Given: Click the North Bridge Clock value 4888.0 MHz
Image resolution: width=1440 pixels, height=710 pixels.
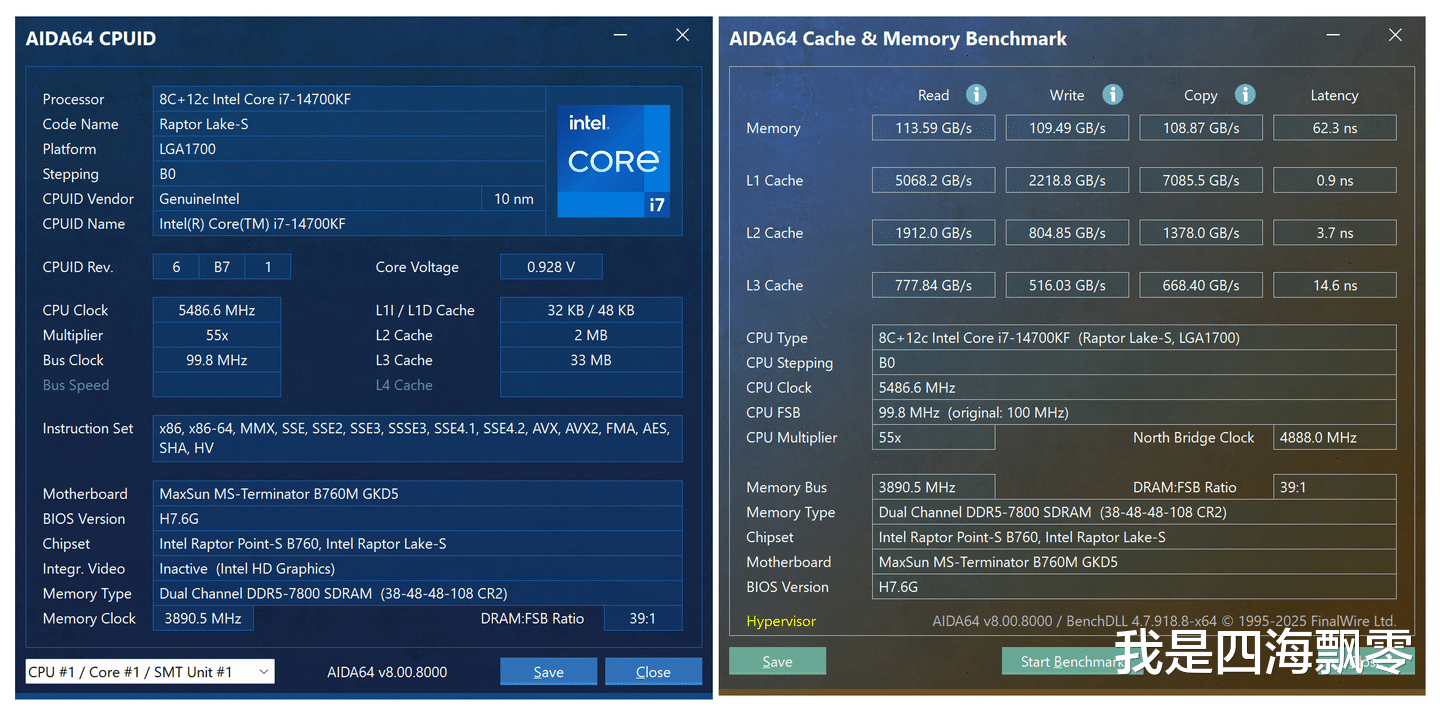Looking at the screenshot, I should (1335, 437).
